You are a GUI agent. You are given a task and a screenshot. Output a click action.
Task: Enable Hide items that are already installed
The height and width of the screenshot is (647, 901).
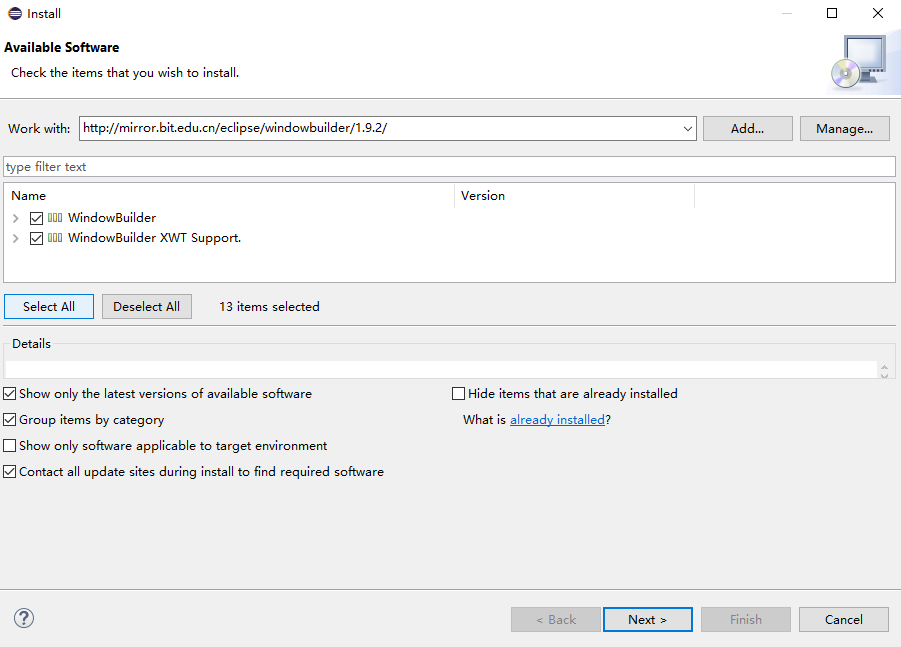[458, 394]
